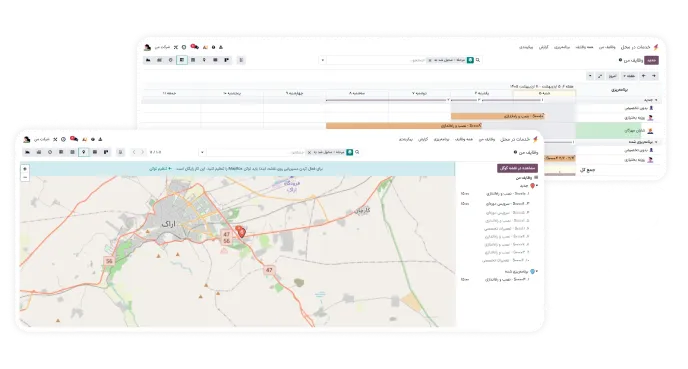Open برنامه‌ریزی menu in back window
This screenshot has height=369, width=688.
pos(562,47)
